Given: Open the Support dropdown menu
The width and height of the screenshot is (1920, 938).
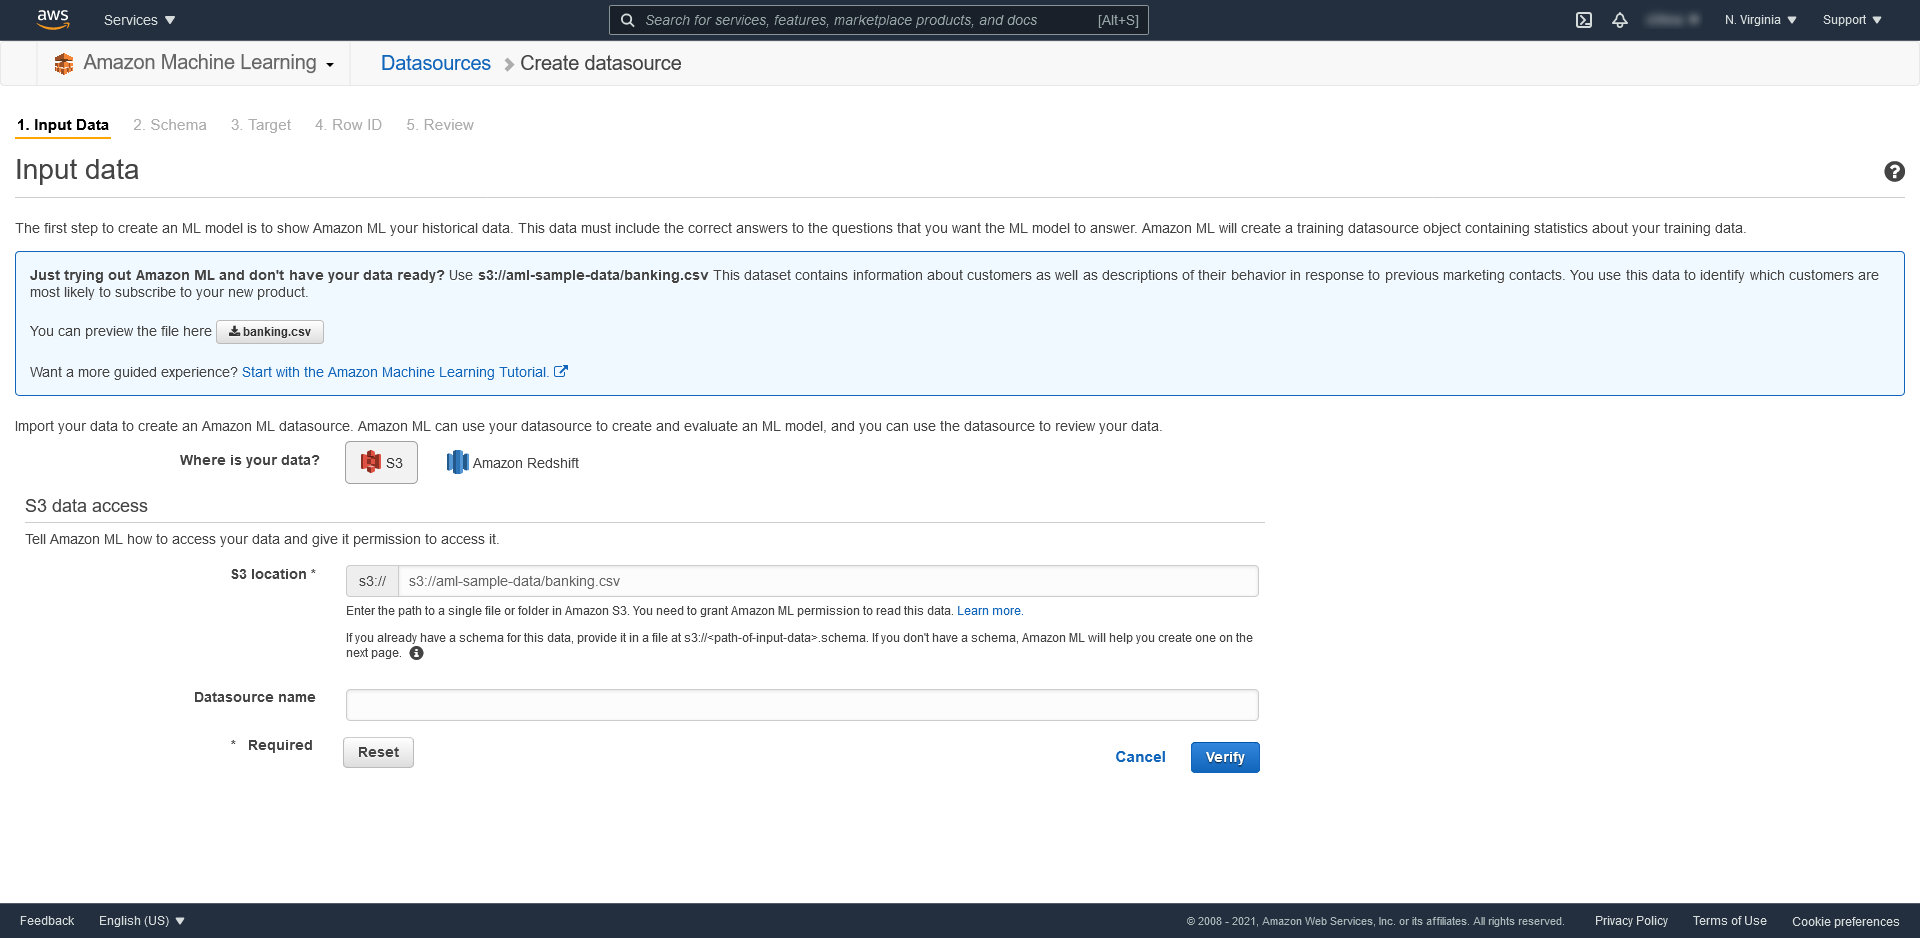Looking at the screenshot, I should click(1852, 20).
